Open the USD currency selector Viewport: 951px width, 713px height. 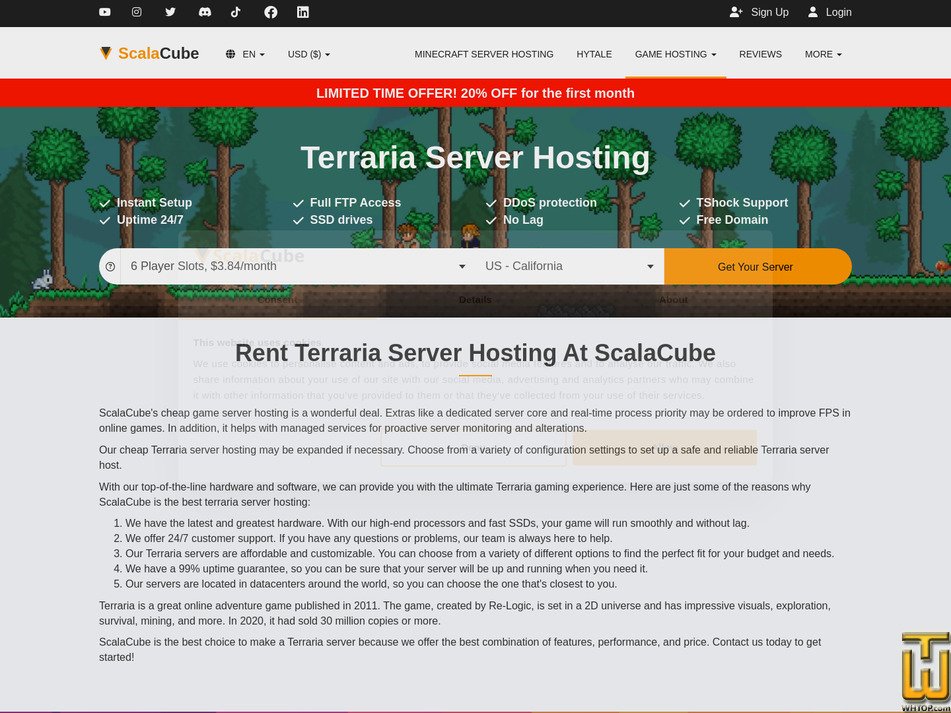[308, 54]
